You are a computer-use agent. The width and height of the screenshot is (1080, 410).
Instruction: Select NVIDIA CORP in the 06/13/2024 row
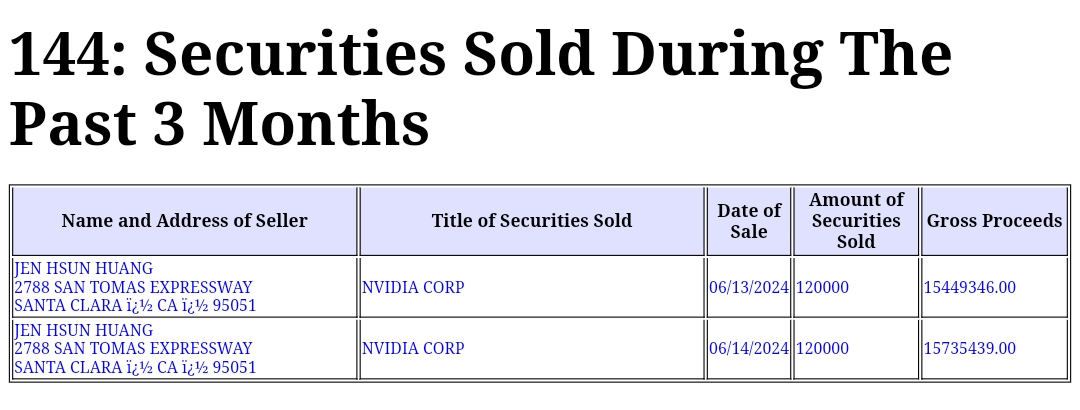413,288
